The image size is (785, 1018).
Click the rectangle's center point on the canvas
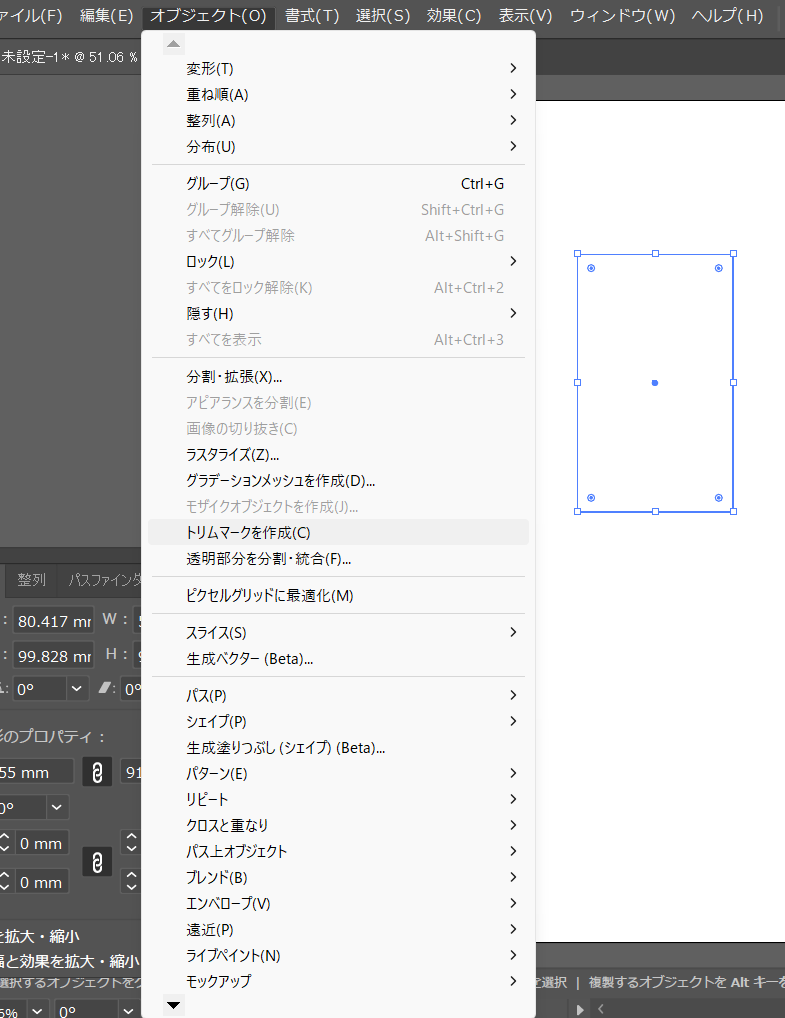click(655, 383)
